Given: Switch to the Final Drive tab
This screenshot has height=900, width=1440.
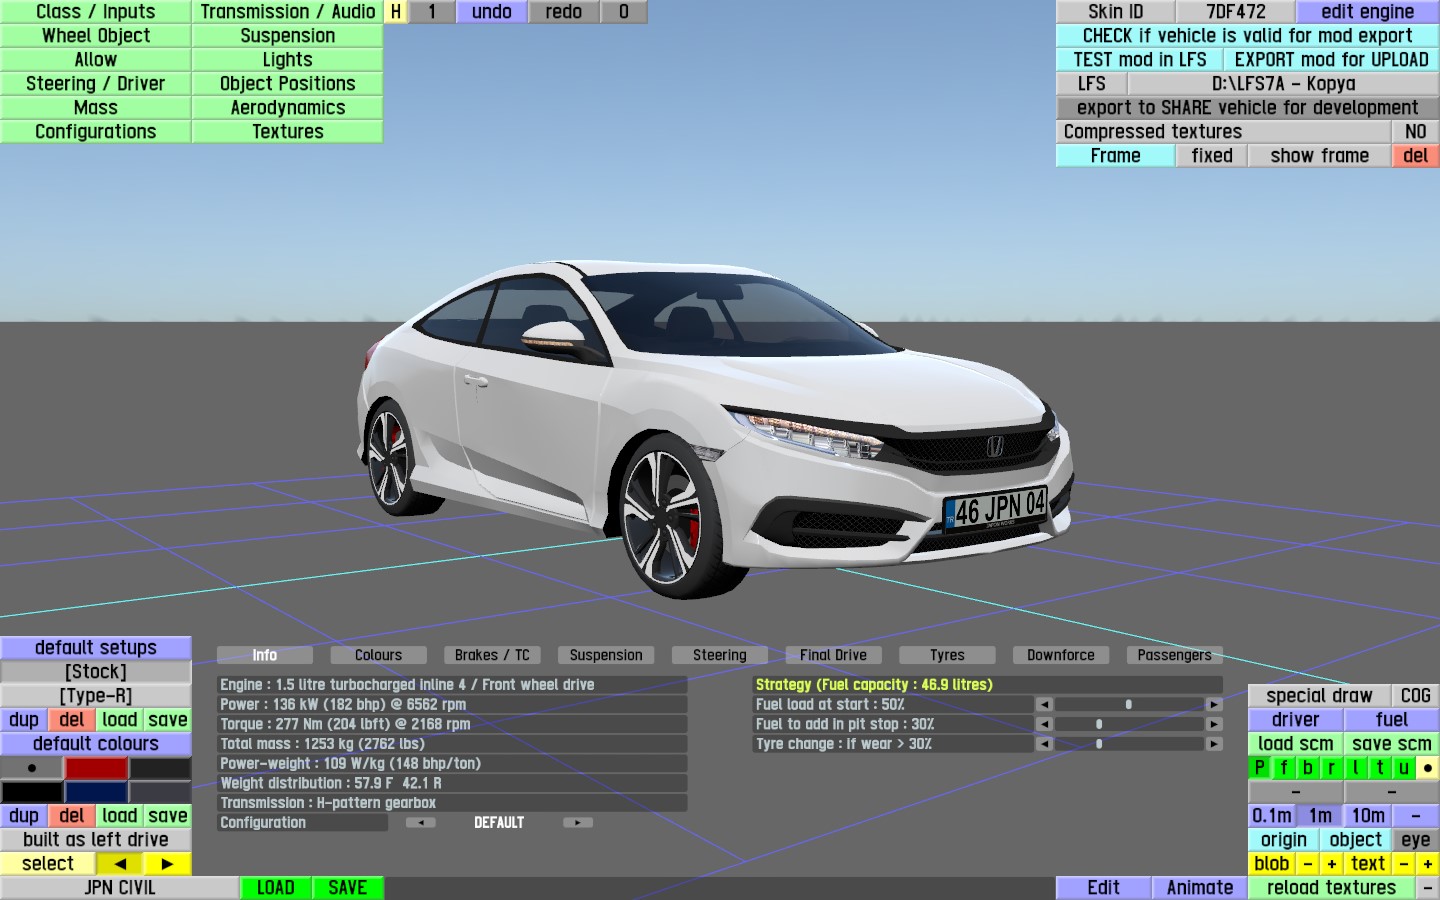Looking at the screenshot, I should (833, 655).
